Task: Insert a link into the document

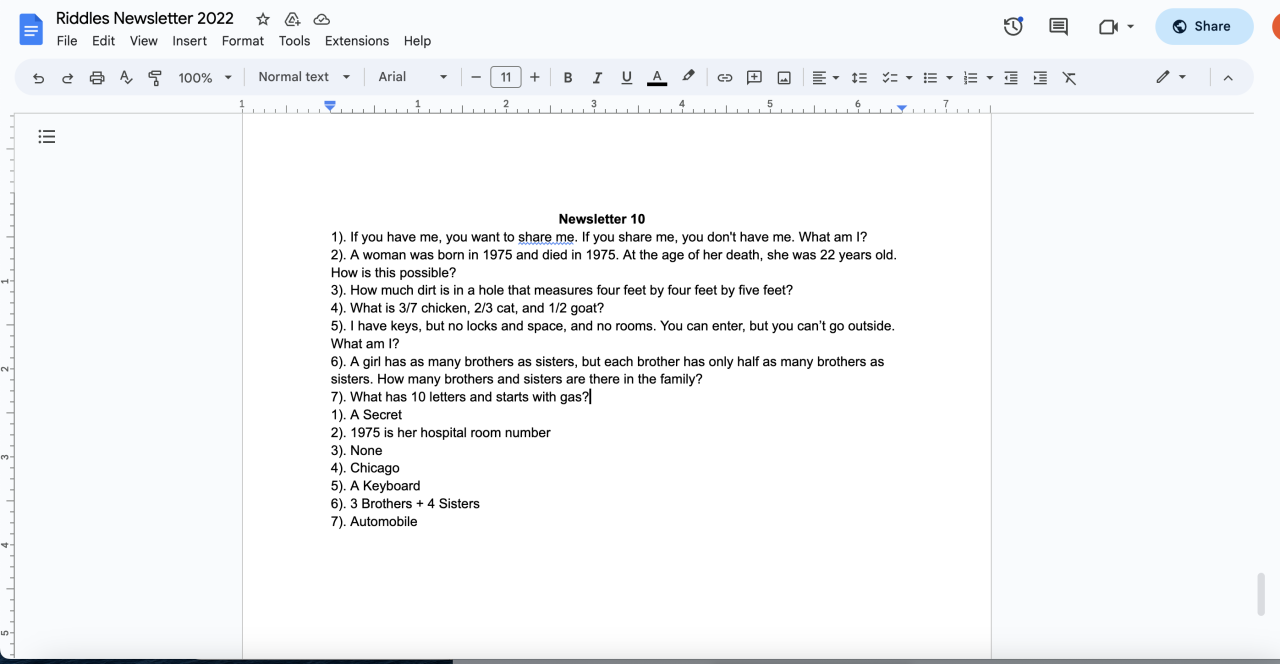Action: click(x=725, y=77)
